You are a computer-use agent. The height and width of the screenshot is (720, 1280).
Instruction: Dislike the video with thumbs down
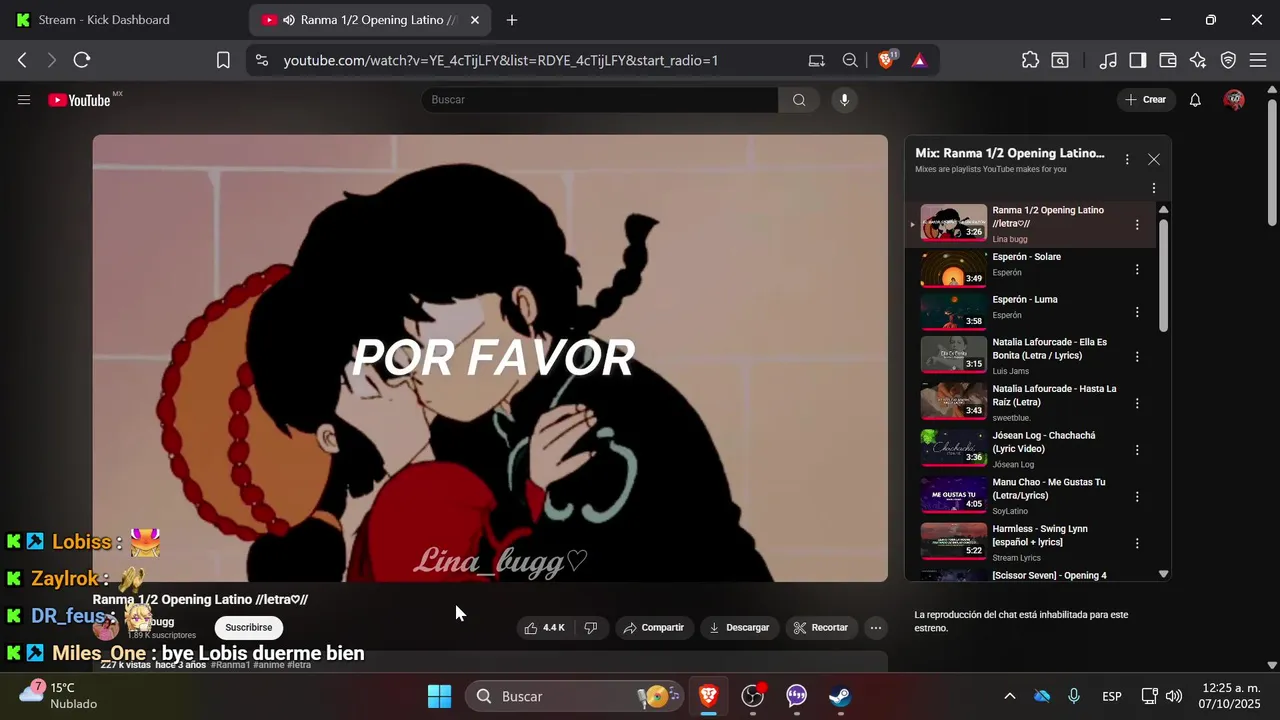591,628
